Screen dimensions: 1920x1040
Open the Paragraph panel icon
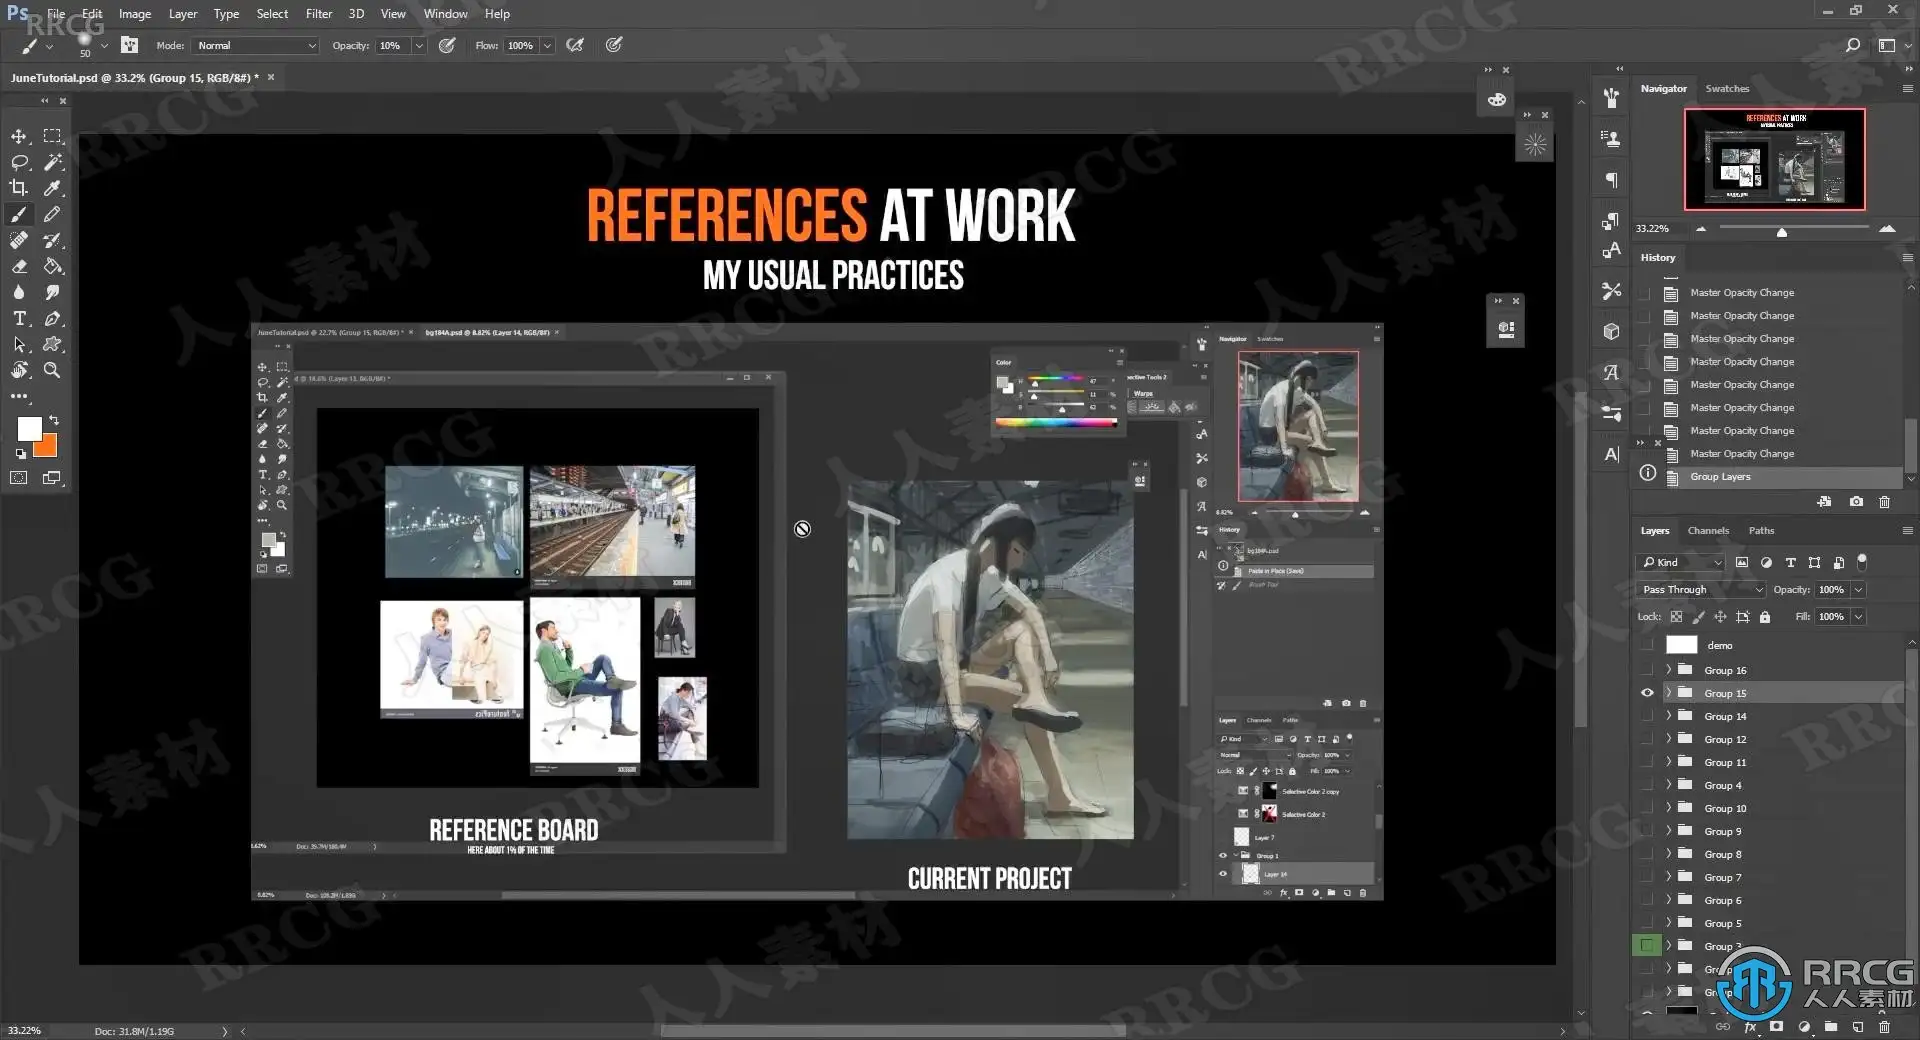pos(1611,180)
